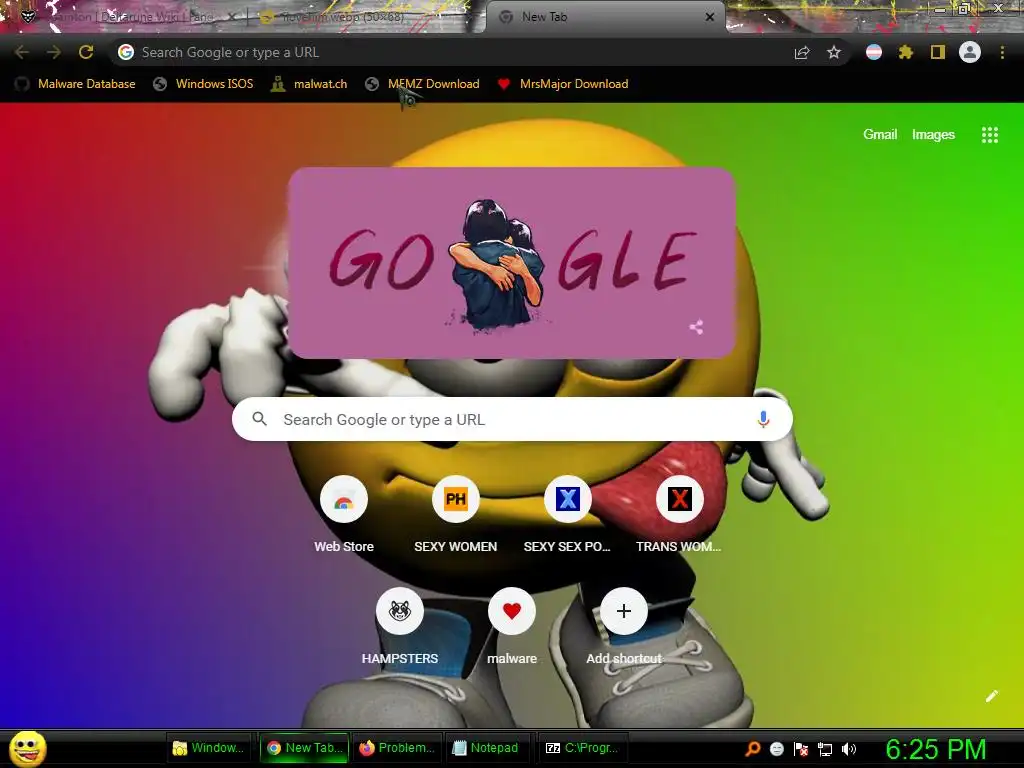The height and width of the screenshot is (768, 1024).
Task: Click the magnifier icon in the search box
Action: pyautogui.click(x=259, y=419)
